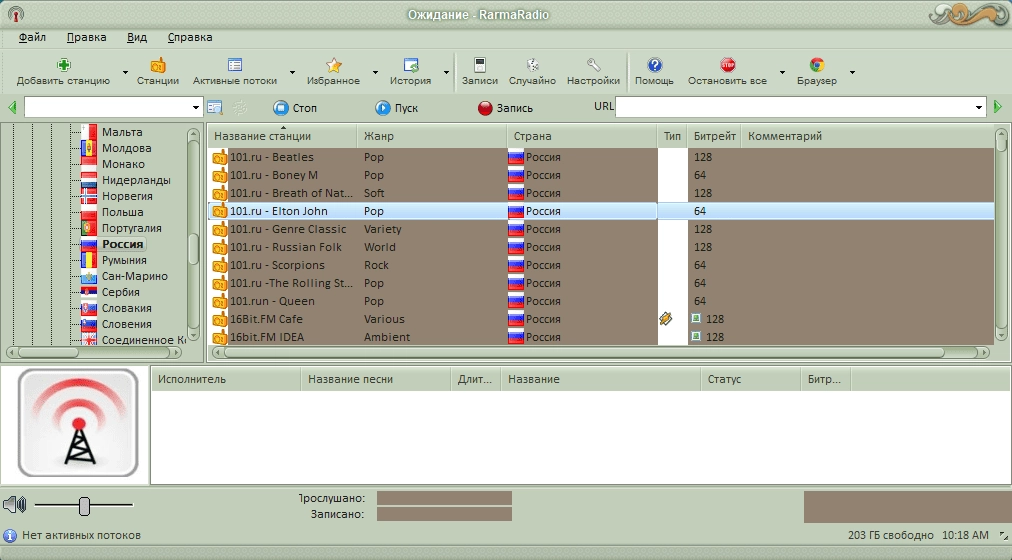Click the green back arrow by search box
This screenshot has width=1012, height=560.
click(x=12, y=107)
